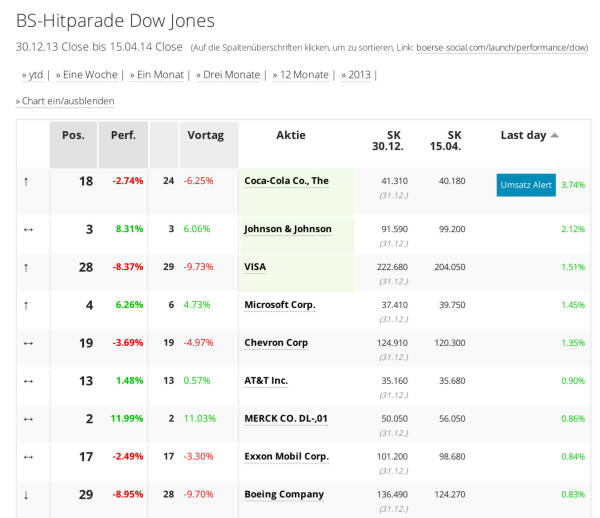
Task: Toggle chart via Chart ein/ausblenden
Action: [68, 101]
